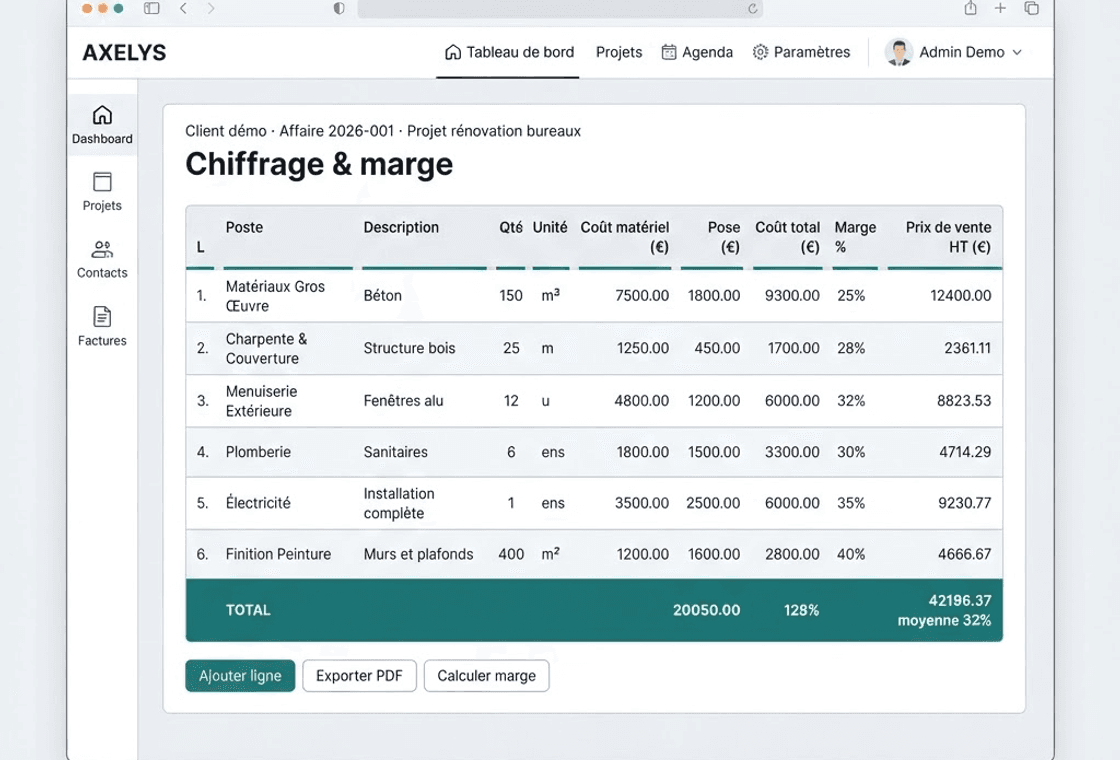Select the Charpente & Couverture cell
The height and width of the screenshot is (760, 1120).
(x=266, y=349)
